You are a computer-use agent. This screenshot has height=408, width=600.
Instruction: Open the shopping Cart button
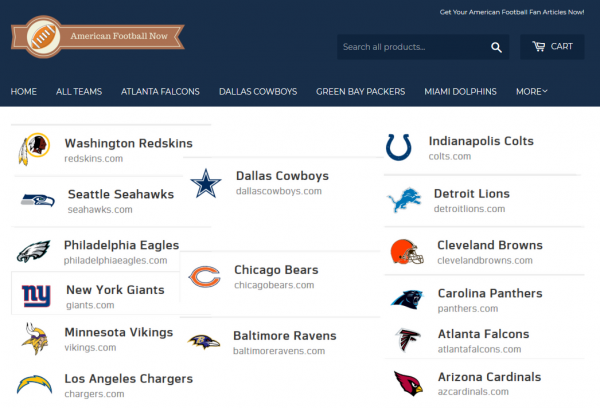[x=552, y=47]
